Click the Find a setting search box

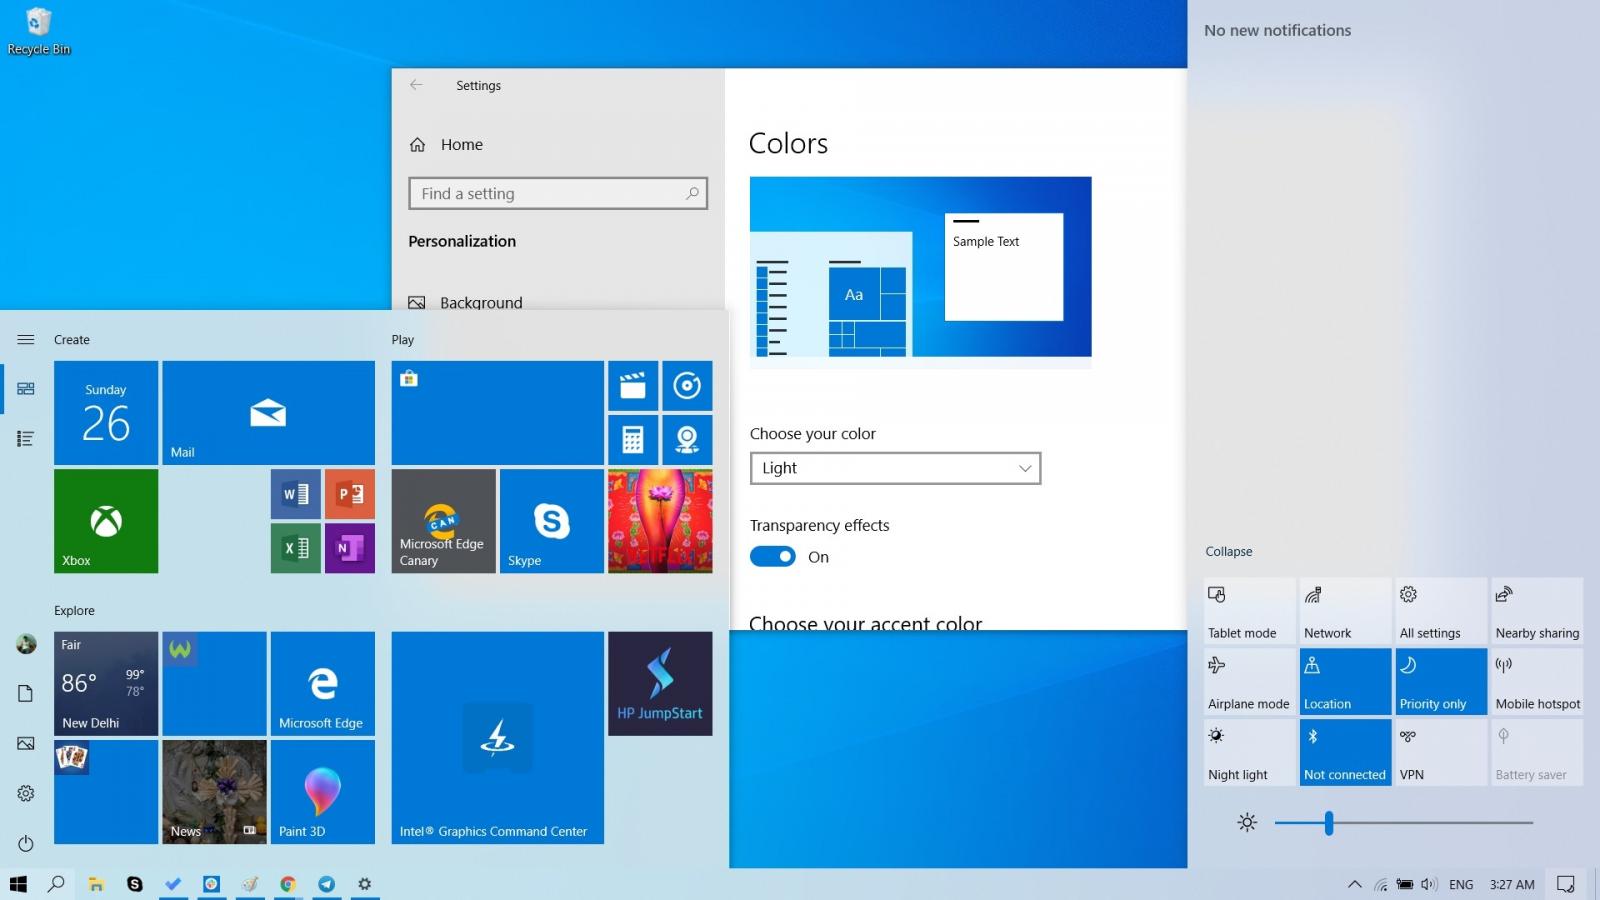point(557,193)
